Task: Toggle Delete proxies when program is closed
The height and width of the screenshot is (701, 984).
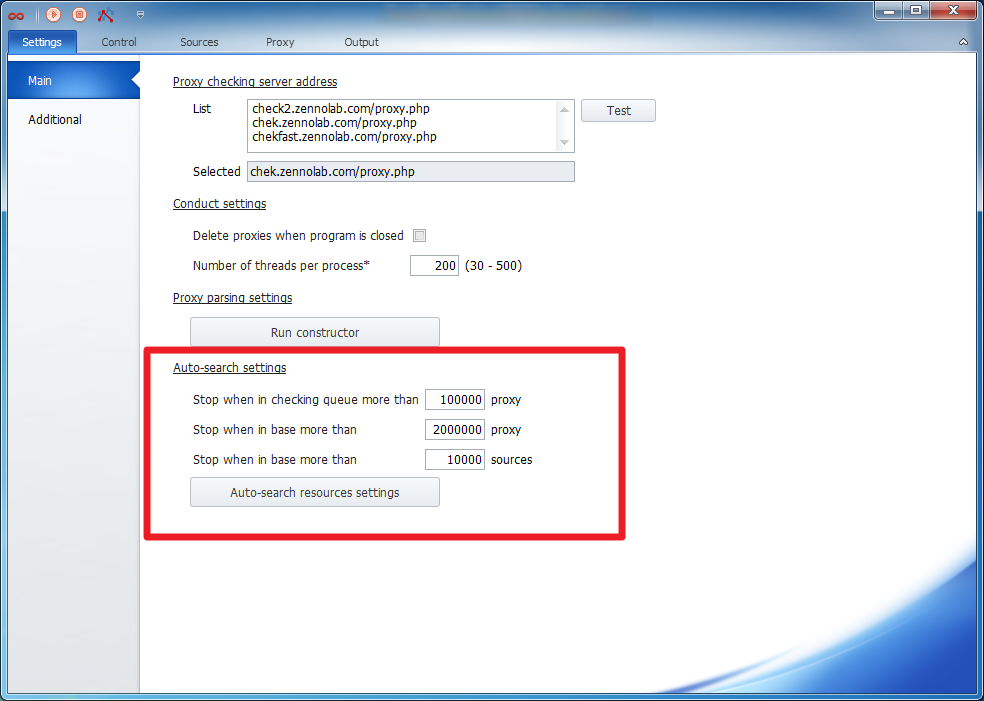Action: 419,236
